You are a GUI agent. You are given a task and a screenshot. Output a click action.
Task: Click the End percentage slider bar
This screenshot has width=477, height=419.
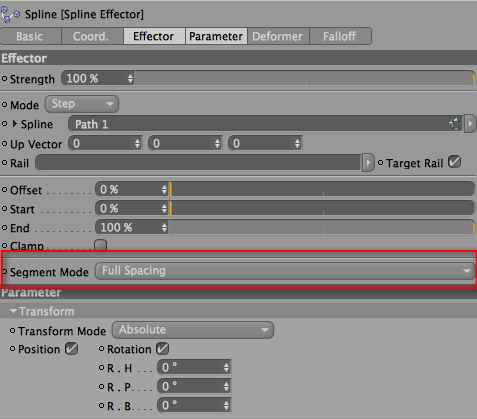pos(322,228)
